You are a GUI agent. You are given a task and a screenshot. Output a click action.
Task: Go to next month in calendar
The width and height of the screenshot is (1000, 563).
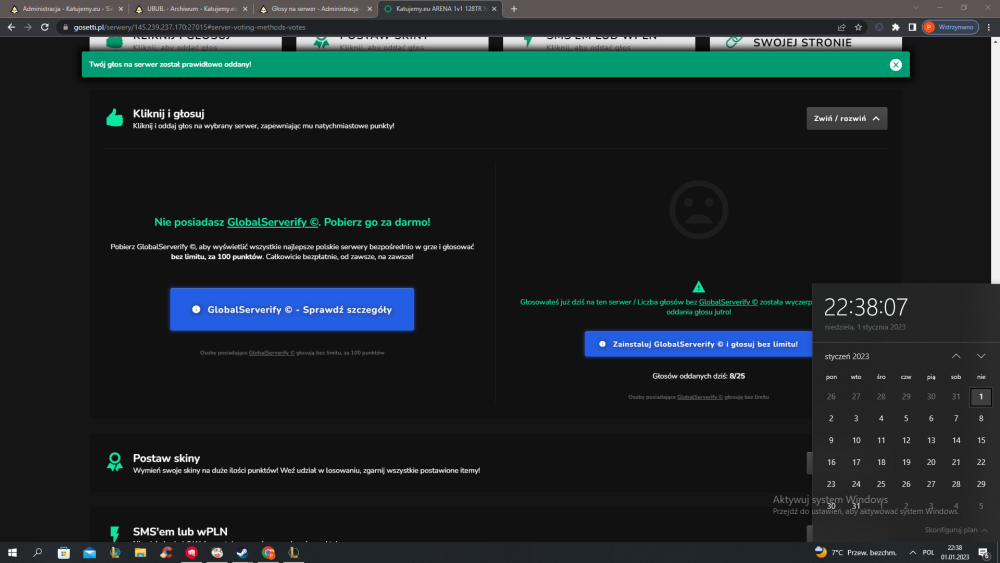coord(981,356)
